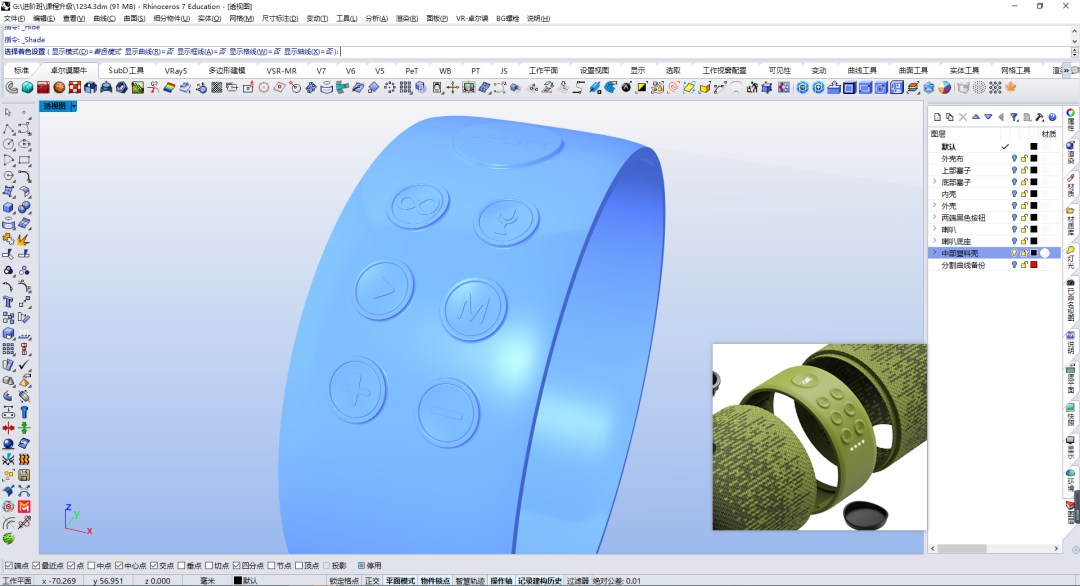Image resolution: width=1080 pixels, height=586 pixels.
Task: Expand the 喇叭底座 layer
Action: [x=935, y=241]
